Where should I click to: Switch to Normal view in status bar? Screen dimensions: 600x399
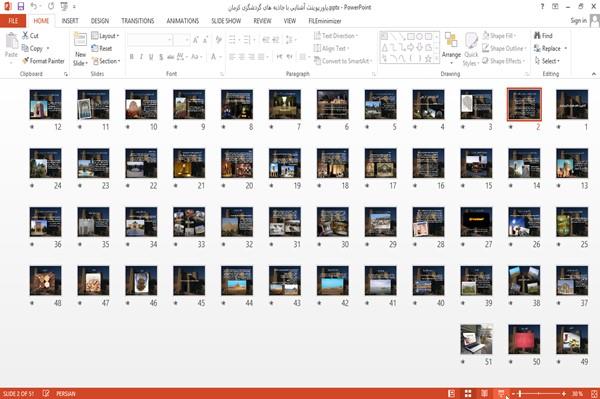[x=452, y=393]
